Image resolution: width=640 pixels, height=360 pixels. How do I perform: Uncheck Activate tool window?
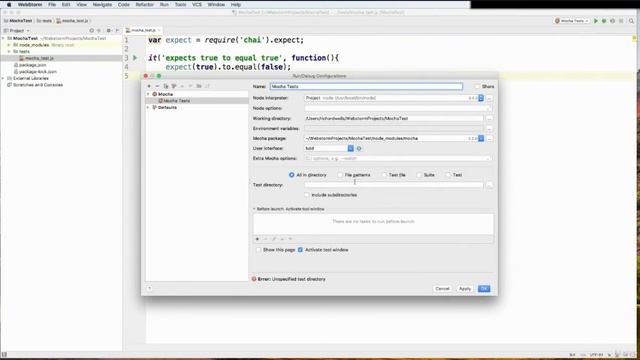click(300, 250)
